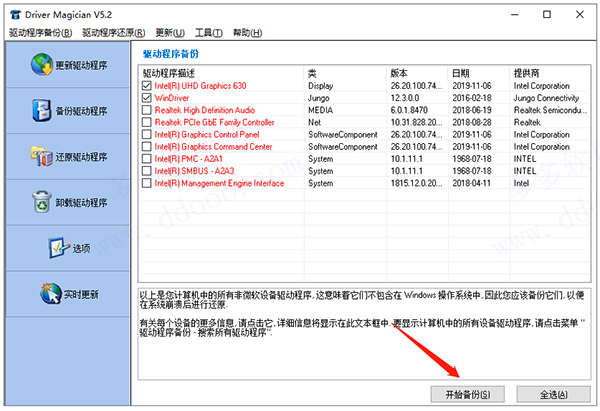Minimize the Driver Magician window

tap(515, 15)
